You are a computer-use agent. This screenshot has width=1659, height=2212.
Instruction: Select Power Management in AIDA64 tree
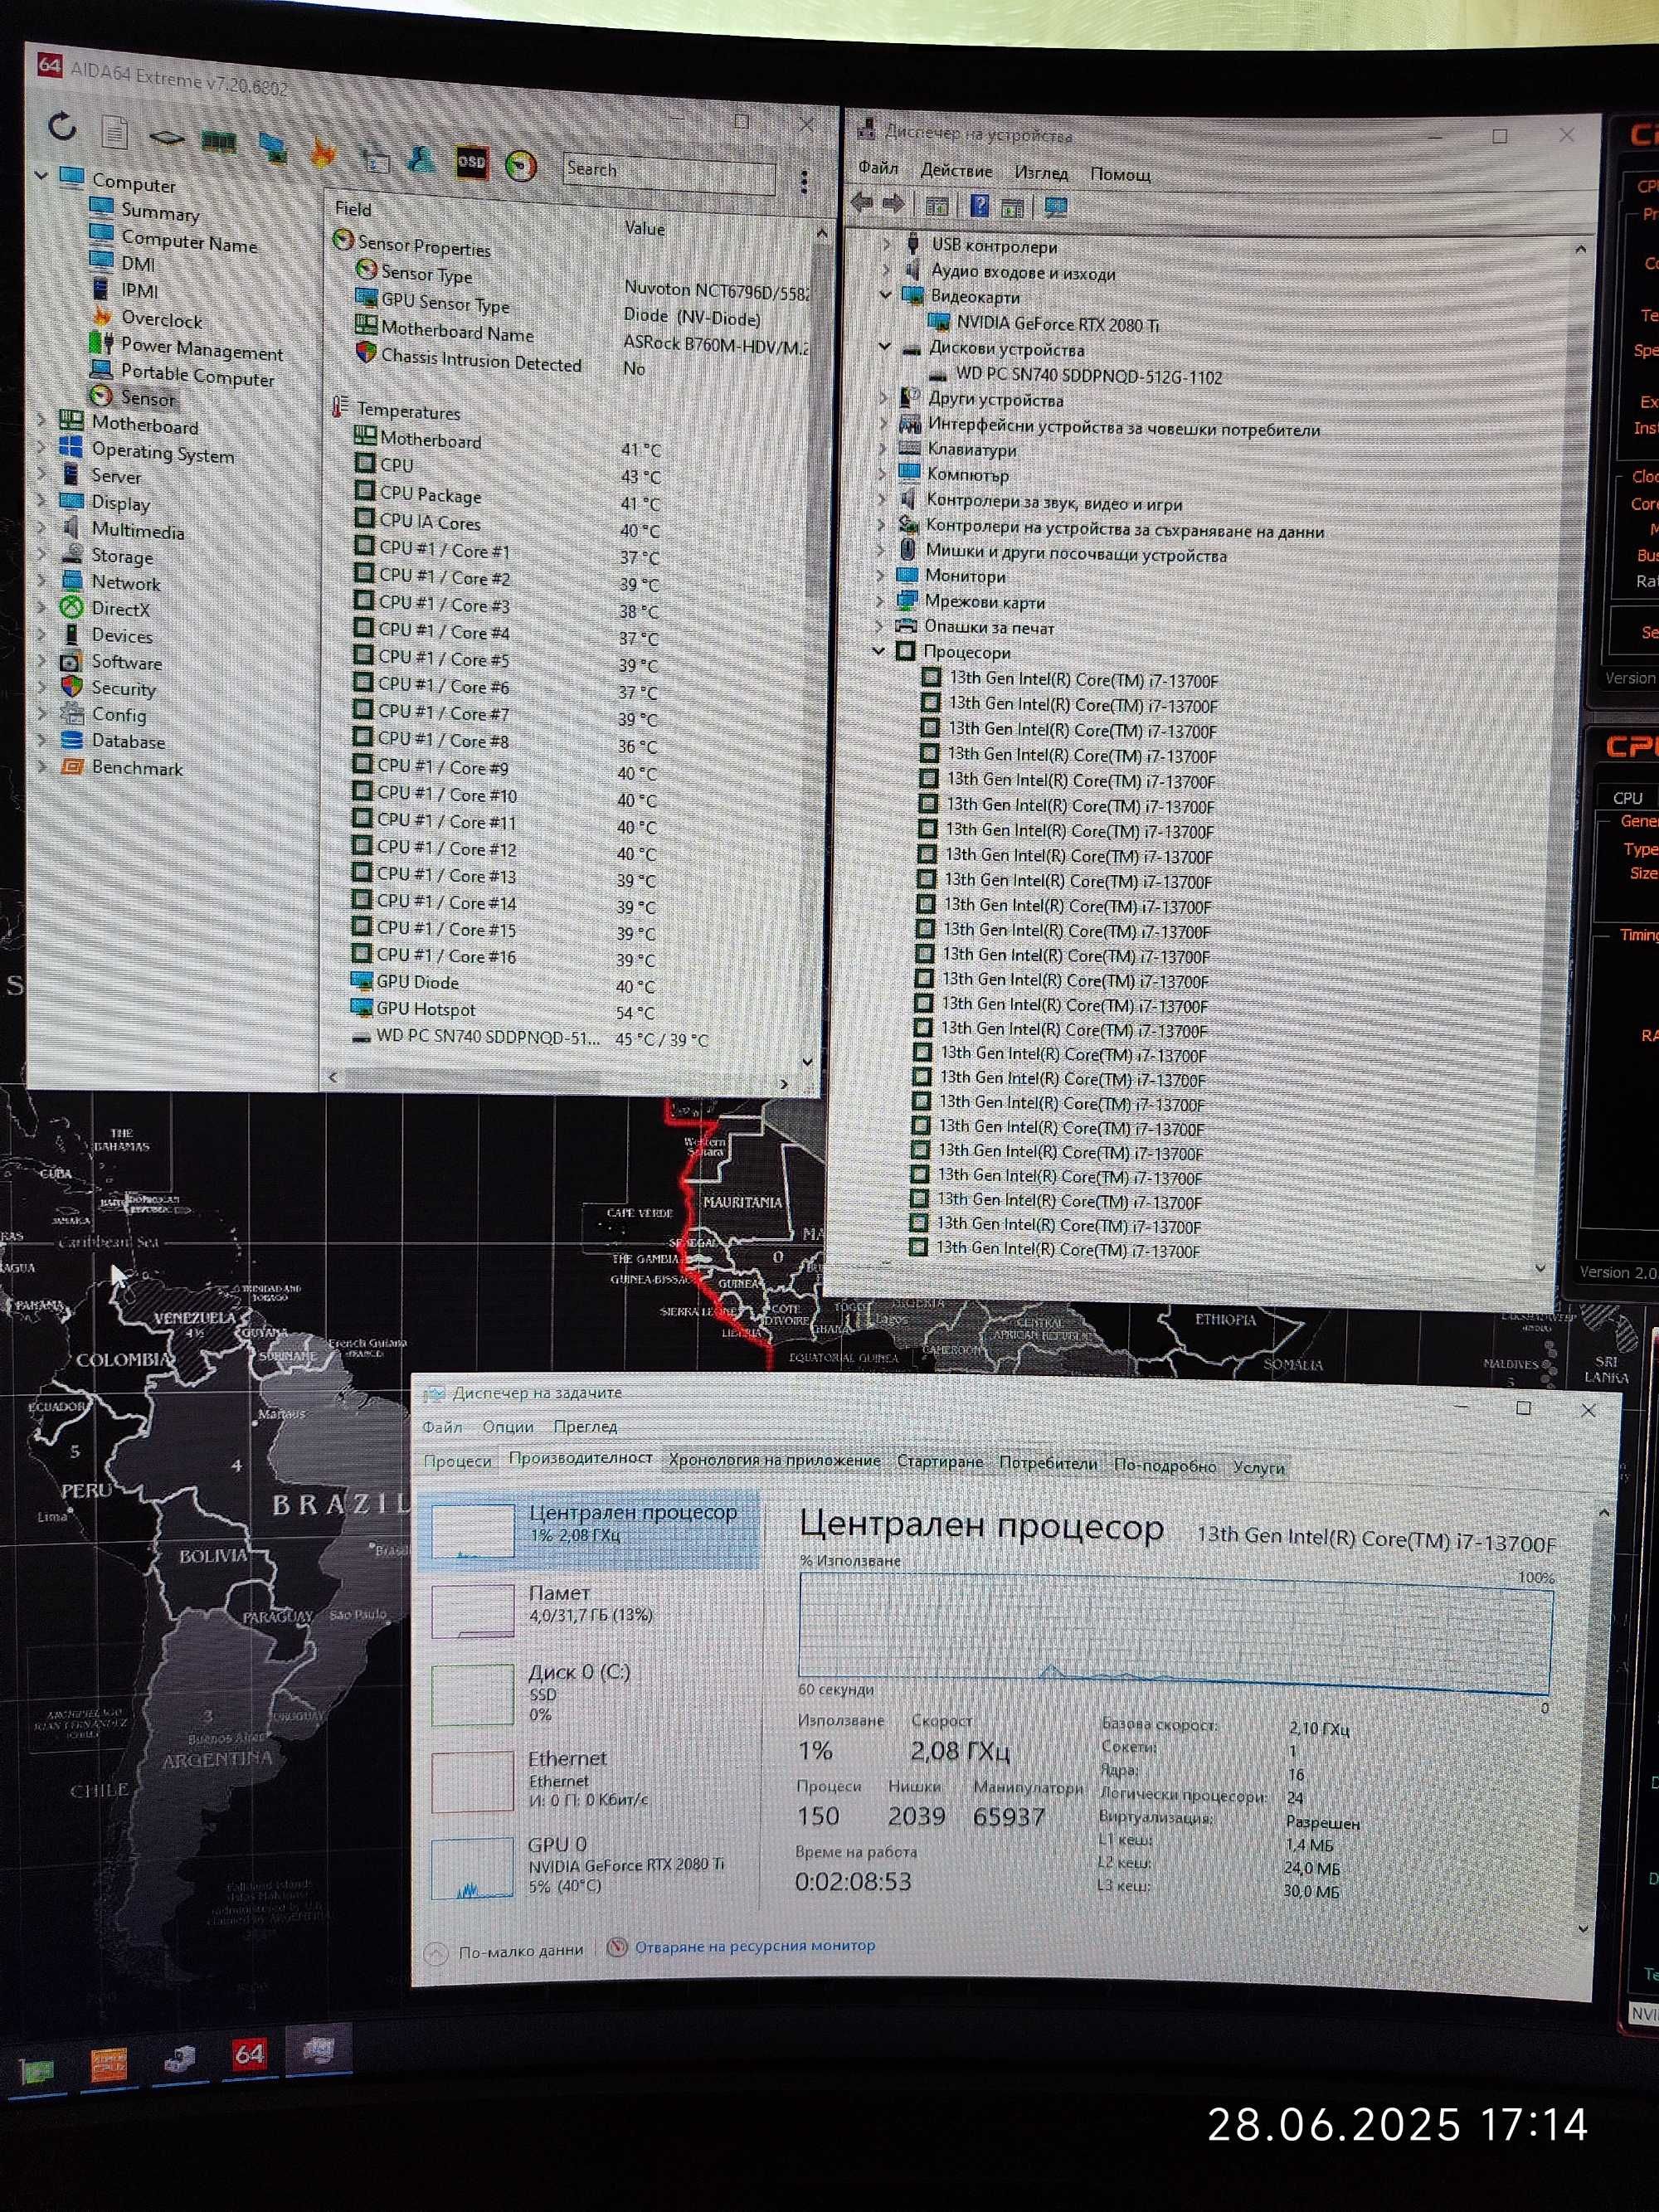pyautogui.click(x=201, y=349)
